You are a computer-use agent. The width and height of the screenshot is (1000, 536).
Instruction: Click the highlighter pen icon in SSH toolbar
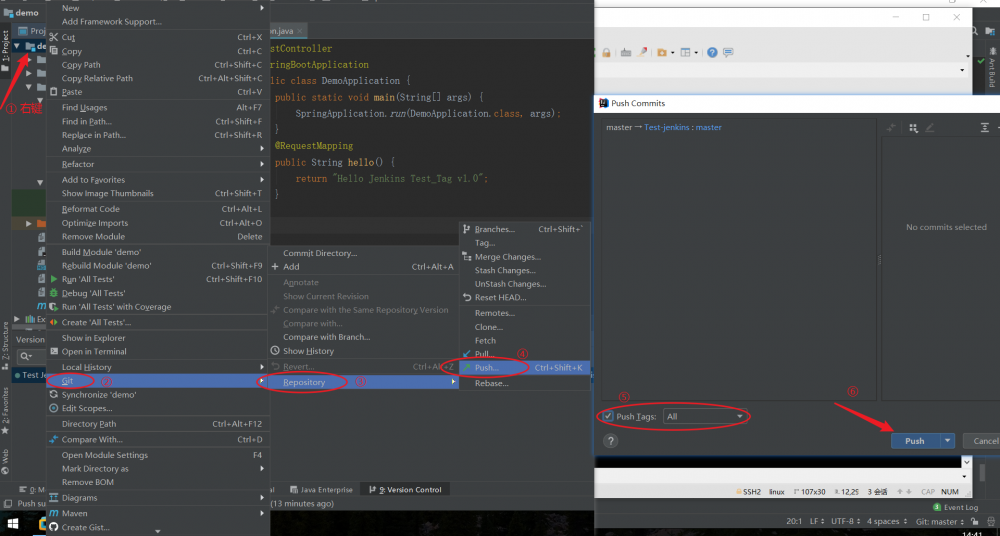(x=642, y=52)
